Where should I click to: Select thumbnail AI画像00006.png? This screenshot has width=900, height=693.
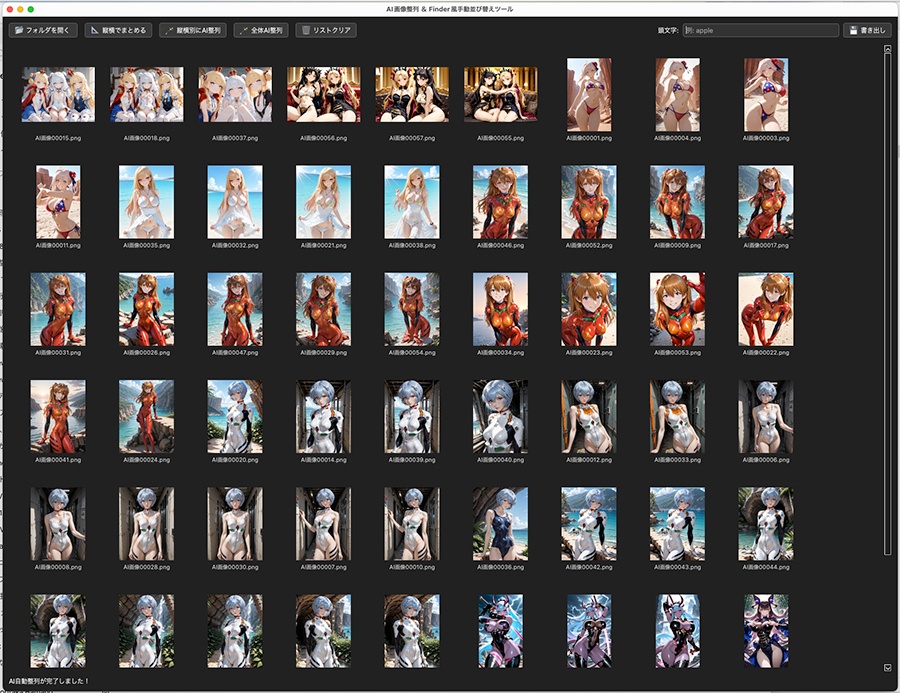[766, 417]
